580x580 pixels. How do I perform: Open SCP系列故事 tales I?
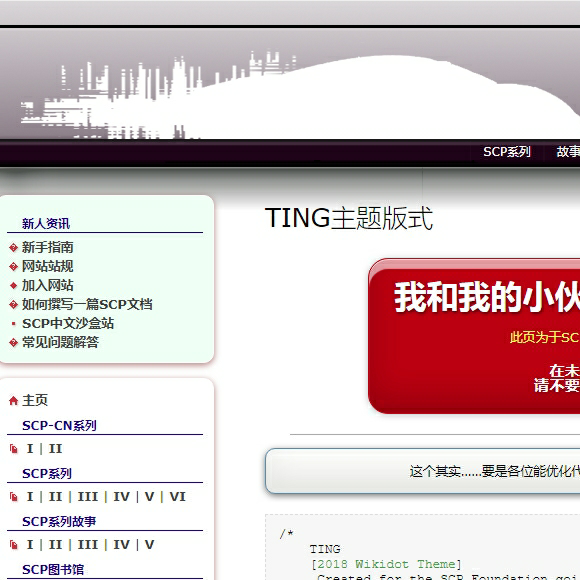tap(30, 545)
